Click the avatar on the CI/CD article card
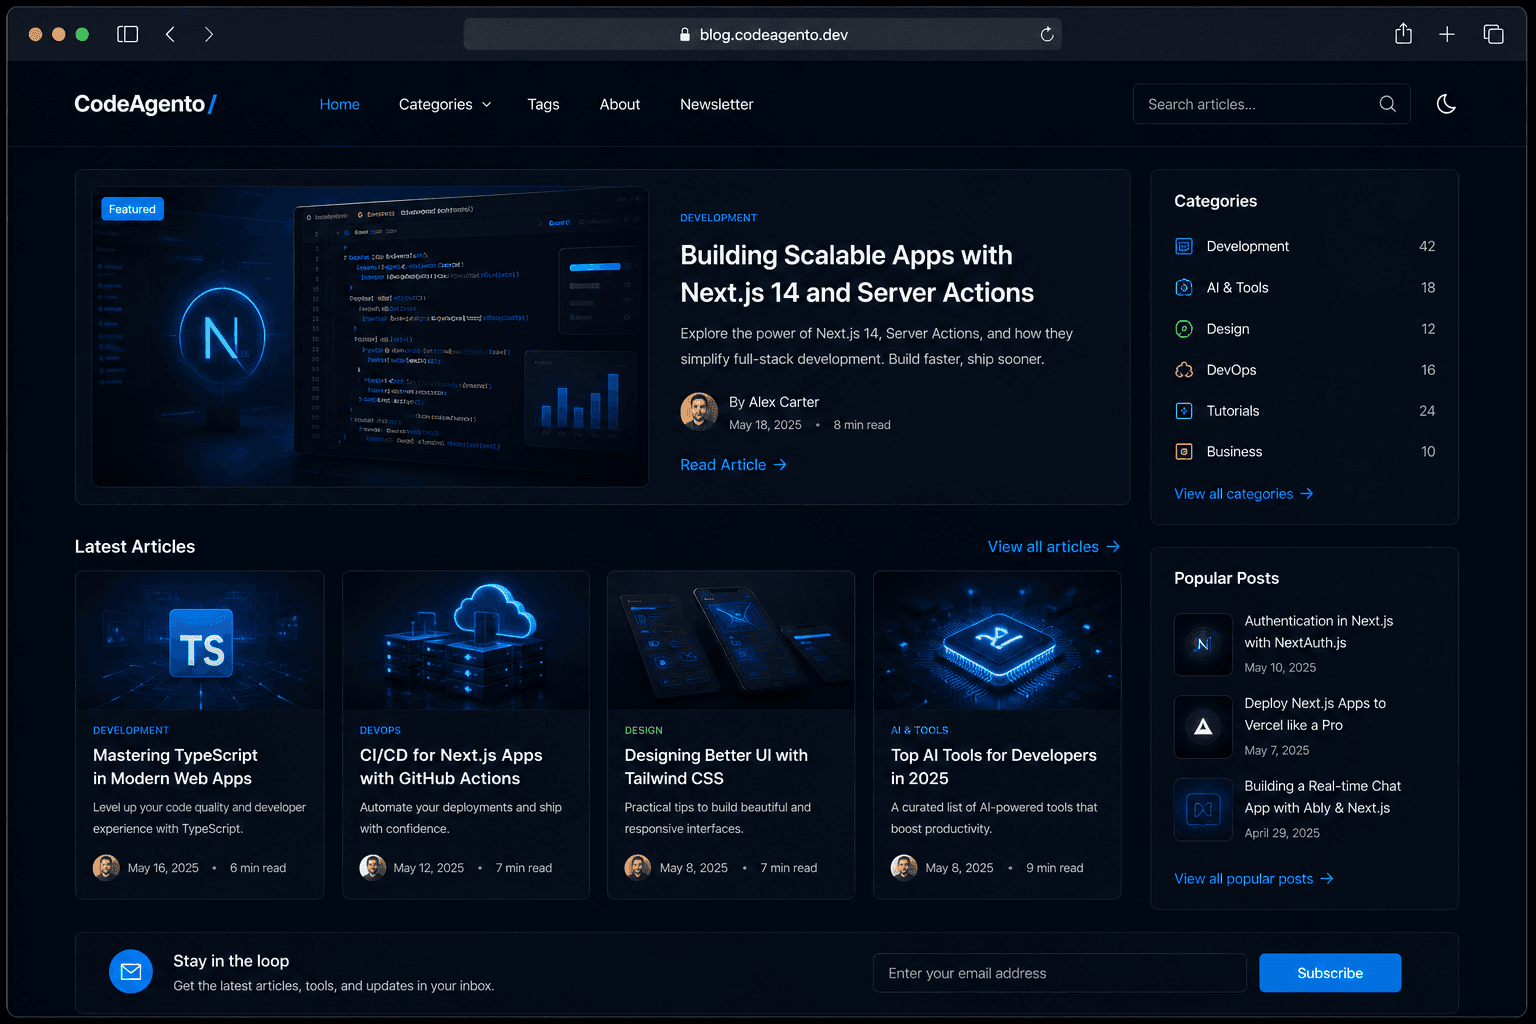Image resolution: width=1536 pixels, height=1024 pixels. pos(373,868)
